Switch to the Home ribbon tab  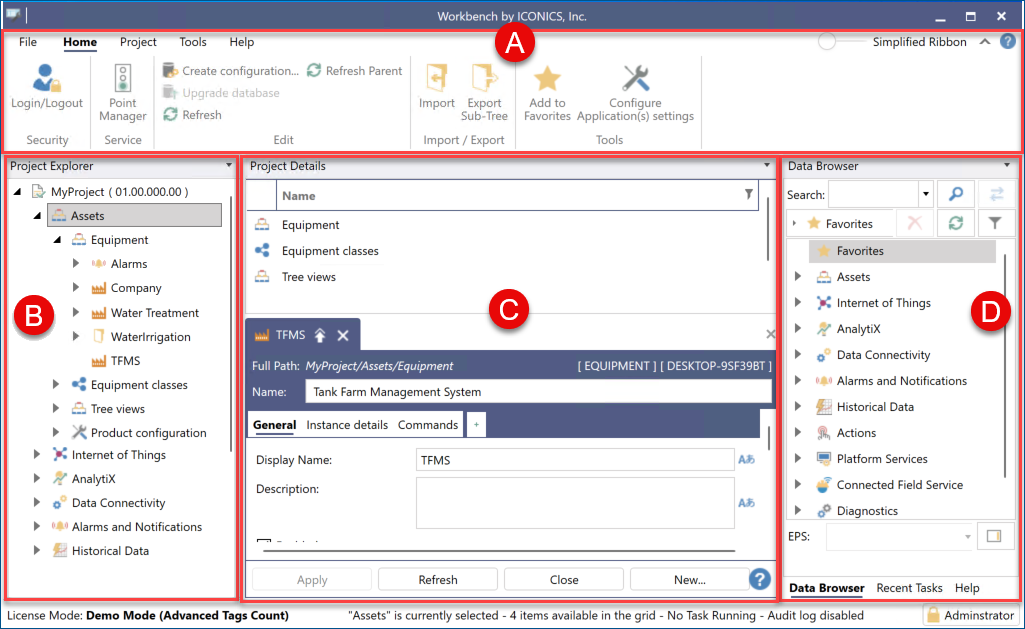[x=80, y=42]
